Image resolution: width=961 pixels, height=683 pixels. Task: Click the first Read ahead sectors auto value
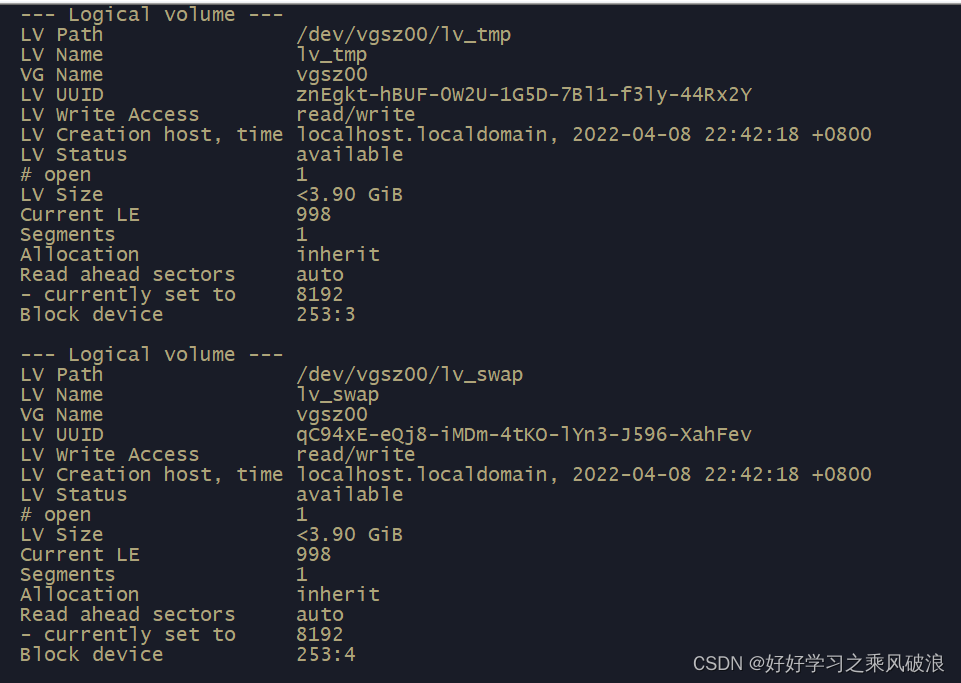319,274
